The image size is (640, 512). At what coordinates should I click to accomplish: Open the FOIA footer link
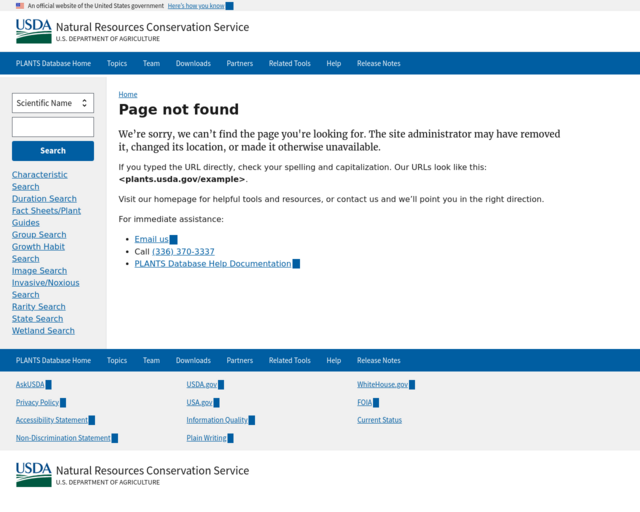coord(364,403)
